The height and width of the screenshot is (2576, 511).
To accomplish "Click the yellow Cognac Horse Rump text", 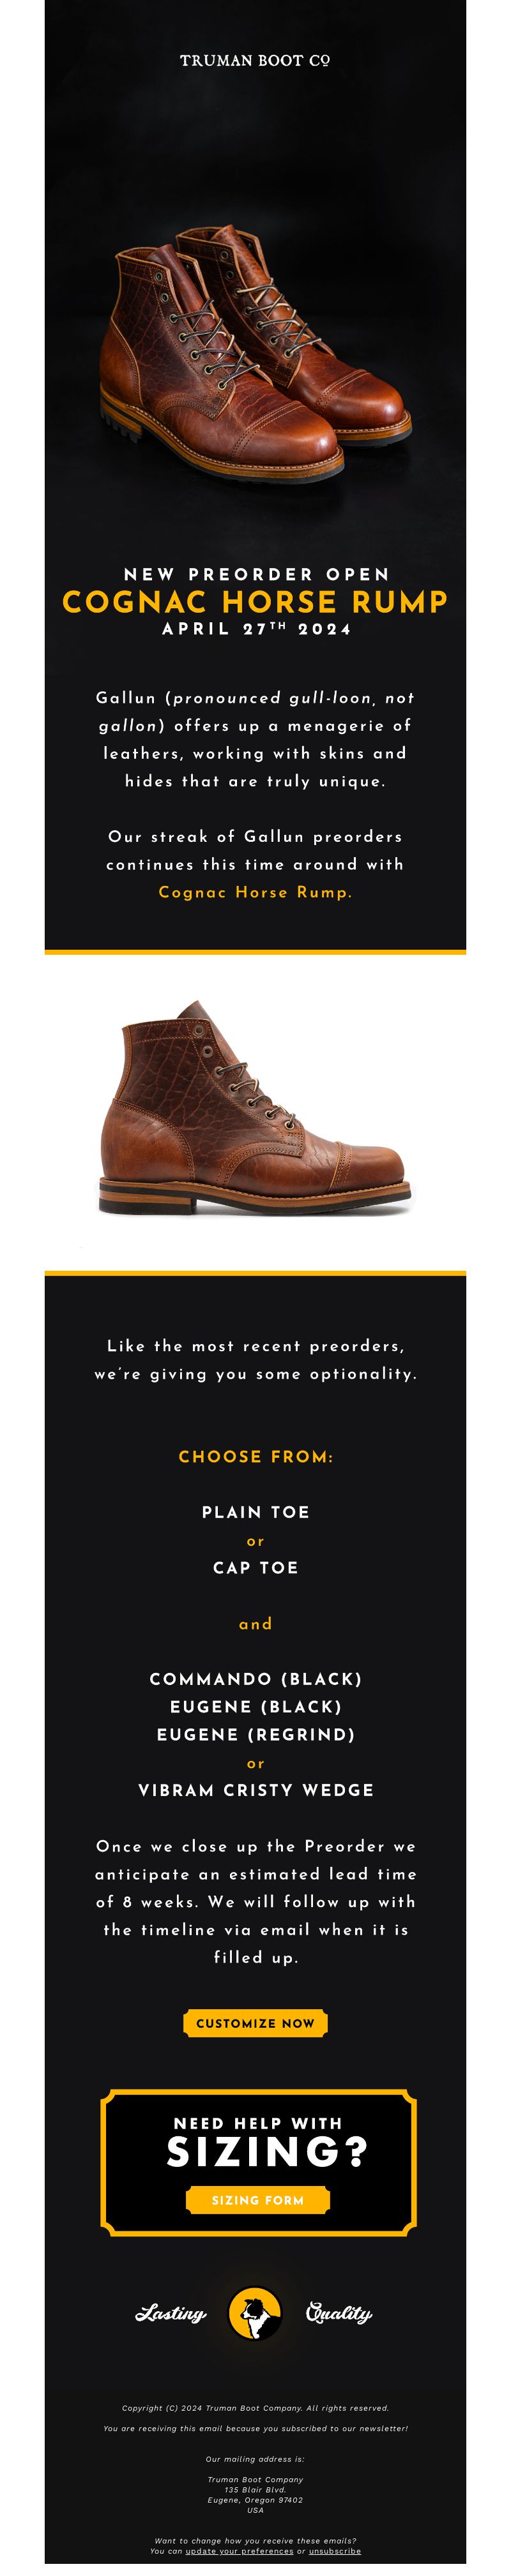I will (255, 891).
